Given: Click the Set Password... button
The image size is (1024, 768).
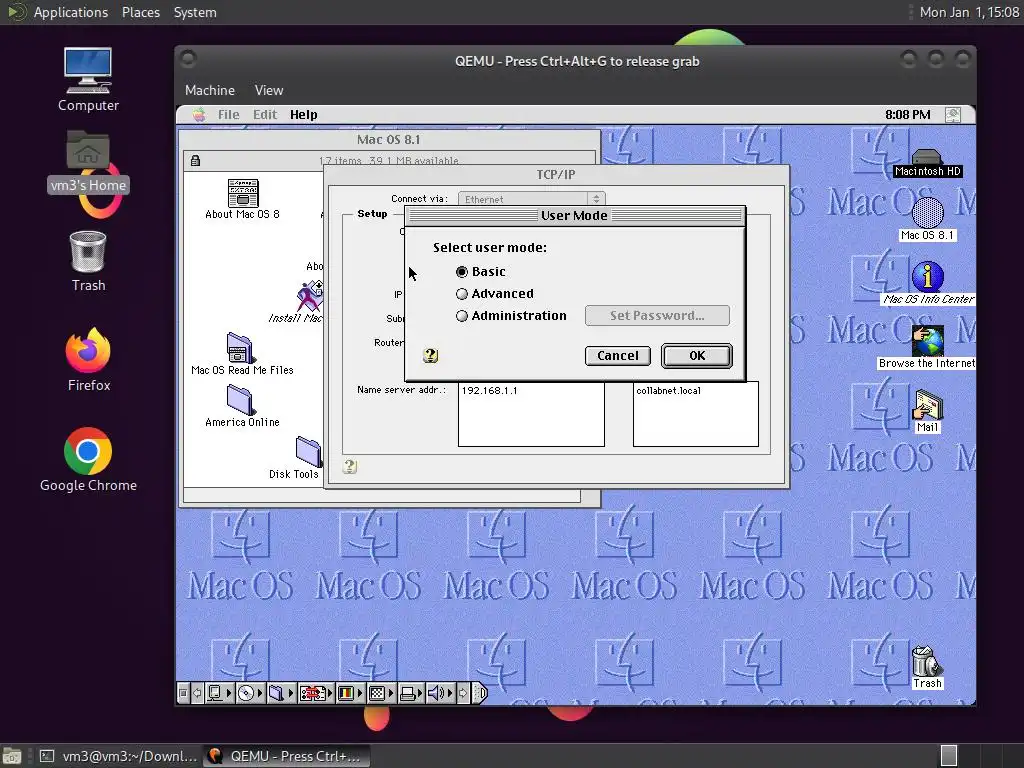Looking at the screenshot, I should (657, 315).
